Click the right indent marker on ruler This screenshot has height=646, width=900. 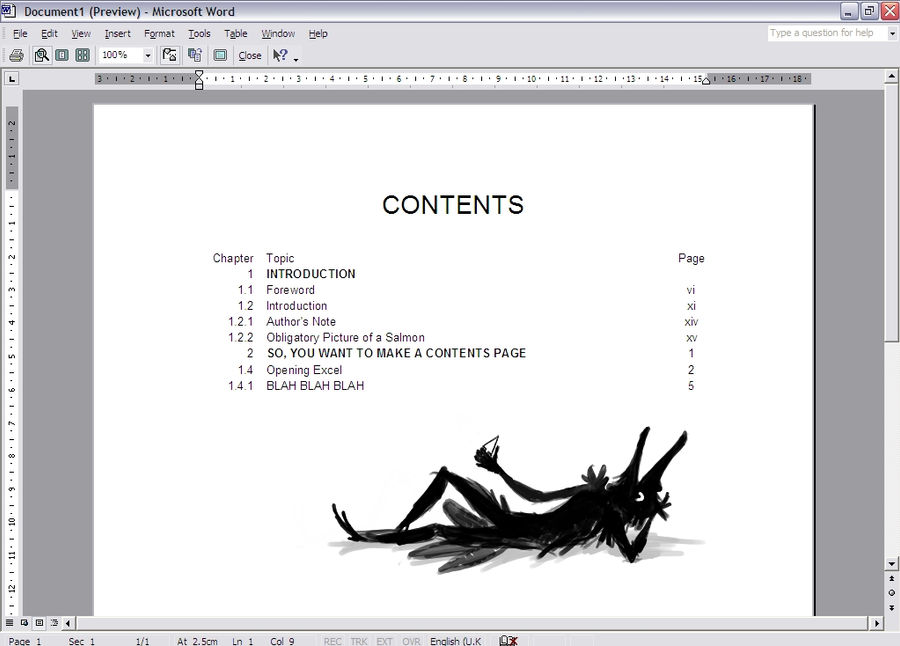[x=706, y=81]
